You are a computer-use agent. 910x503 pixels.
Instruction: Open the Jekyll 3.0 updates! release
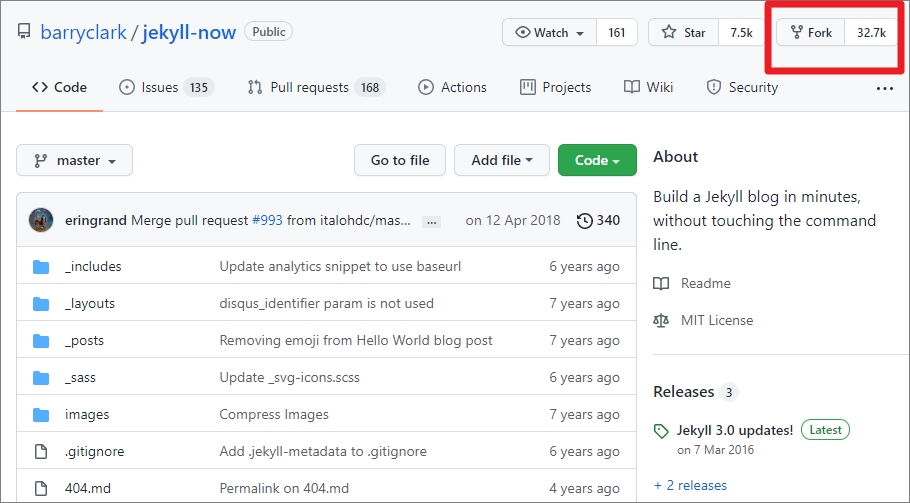point(735,430)
